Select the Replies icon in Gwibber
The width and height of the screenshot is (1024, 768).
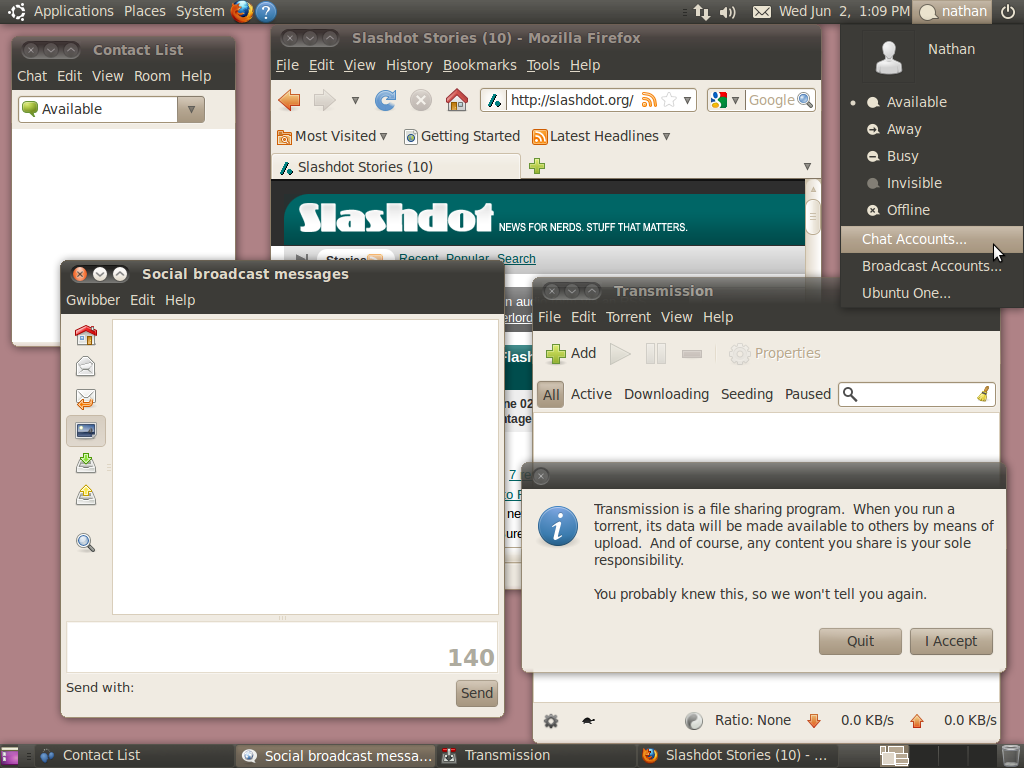85,398
